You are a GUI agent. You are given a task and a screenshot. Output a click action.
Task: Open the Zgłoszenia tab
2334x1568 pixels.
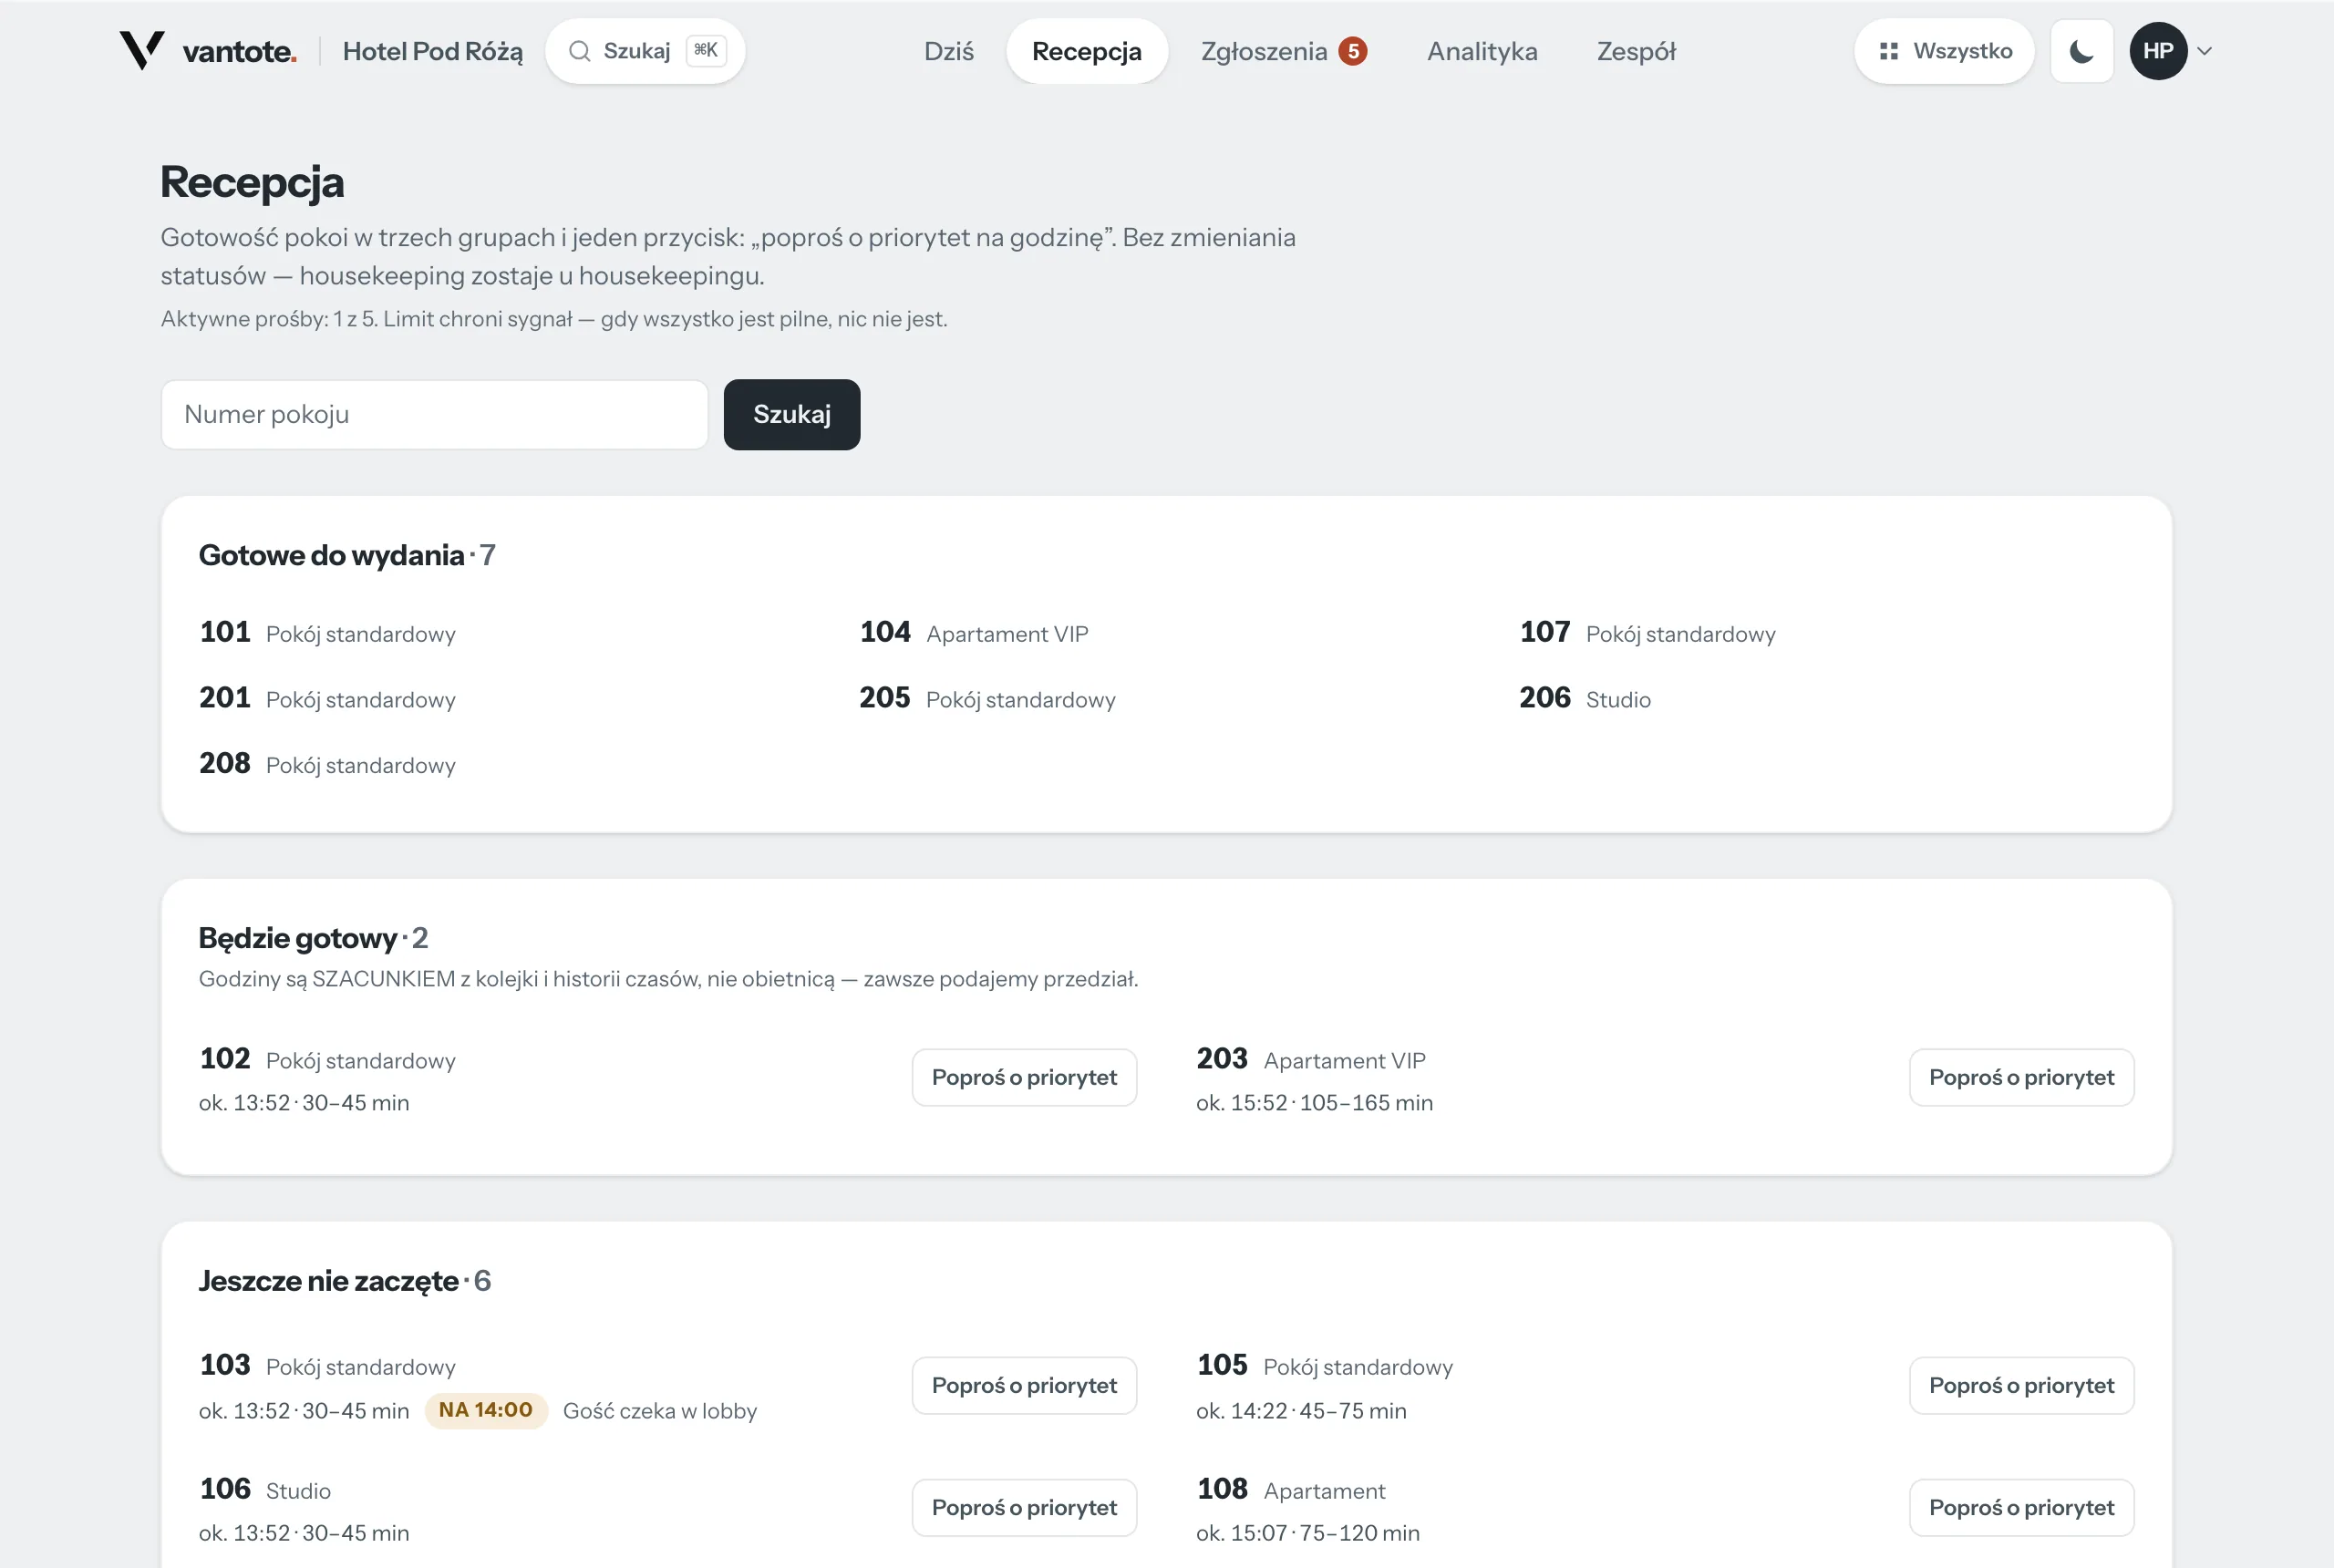(1284, 51)
